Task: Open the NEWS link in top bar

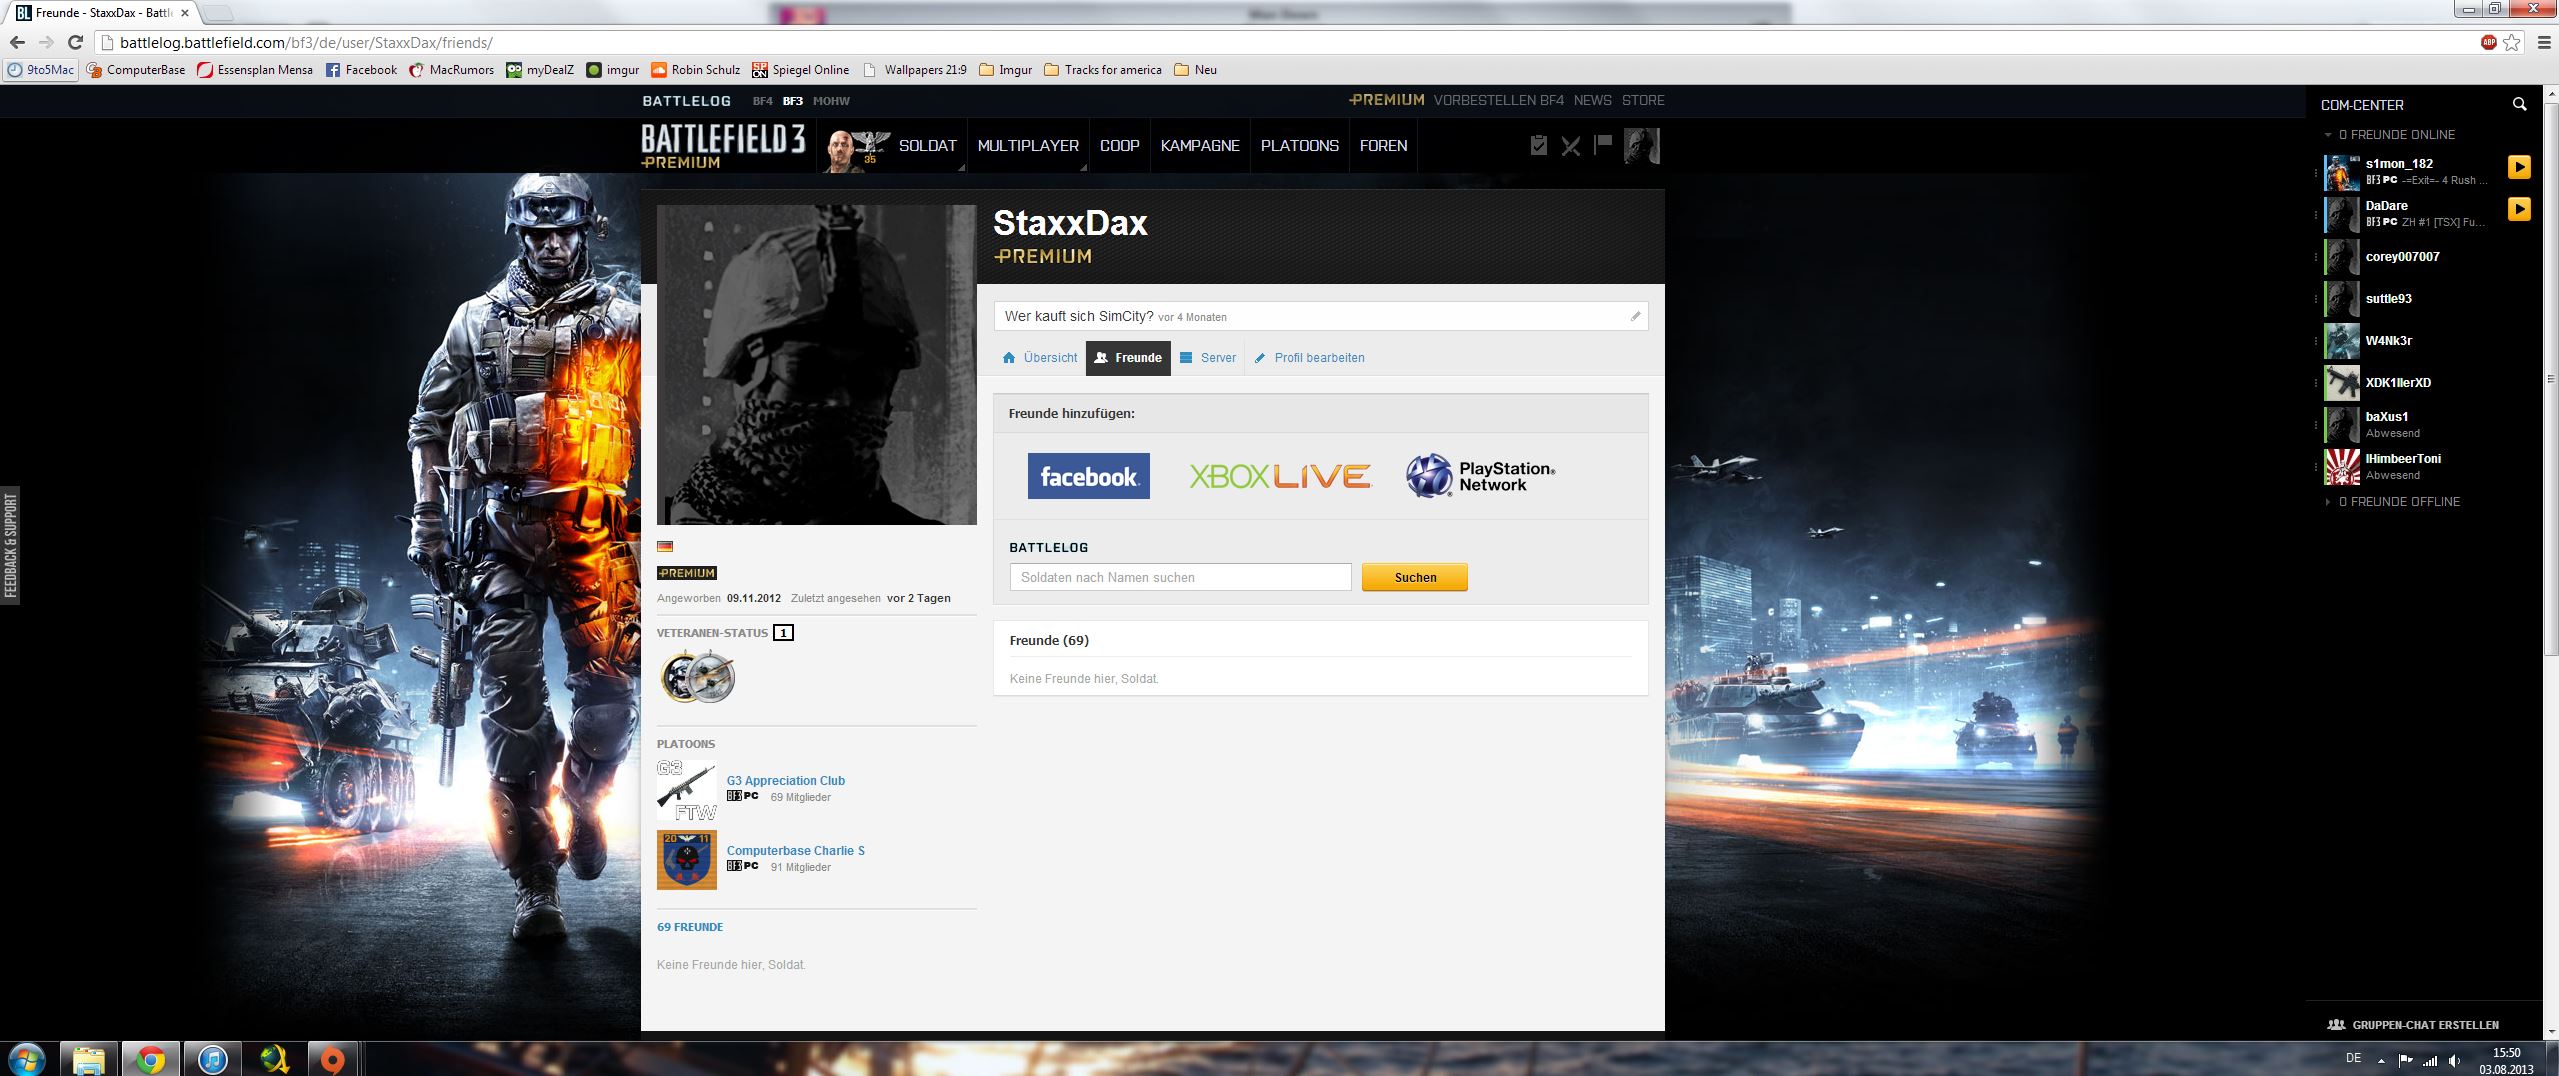Action: pyautogui.click(x=1593, y=100)
